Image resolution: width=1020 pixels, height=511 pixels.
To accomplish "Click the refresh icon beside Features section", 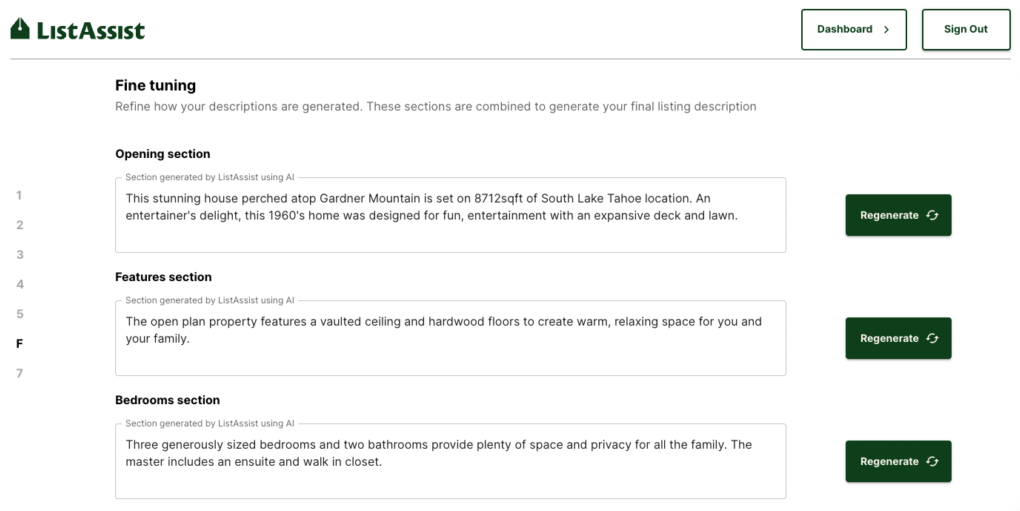I will [932, 338].
